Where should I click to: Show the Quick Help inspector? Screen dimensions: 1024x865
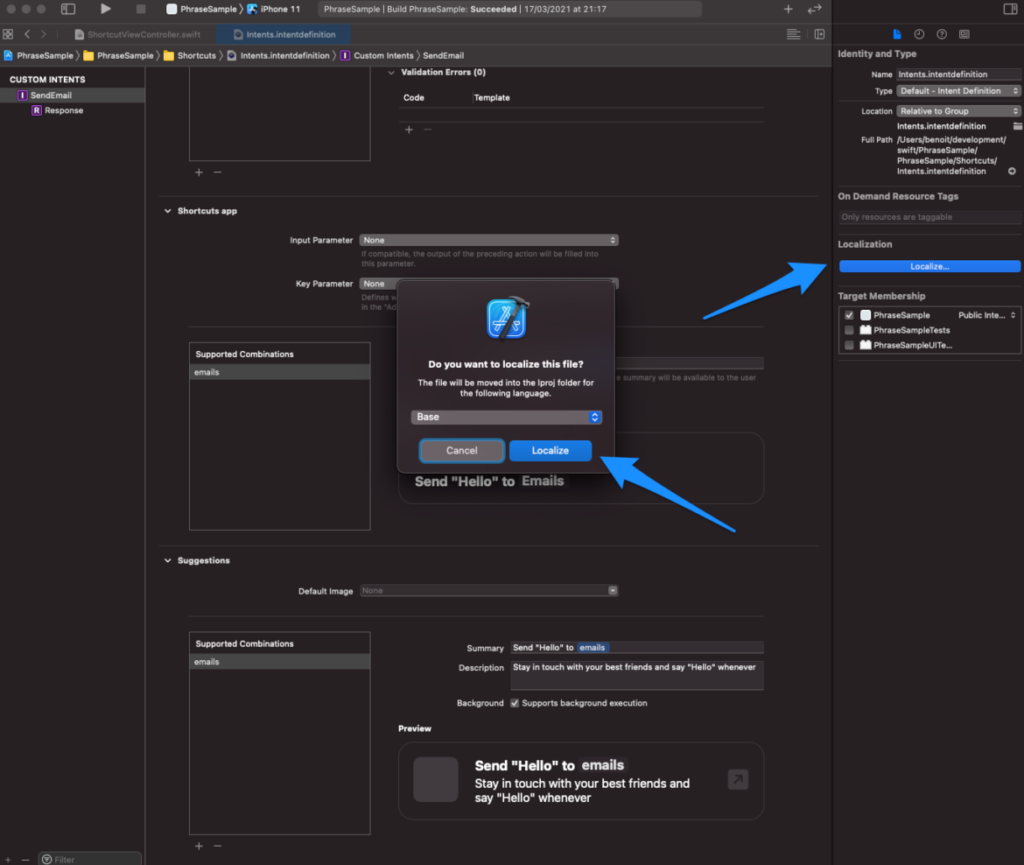coord(942,35)
